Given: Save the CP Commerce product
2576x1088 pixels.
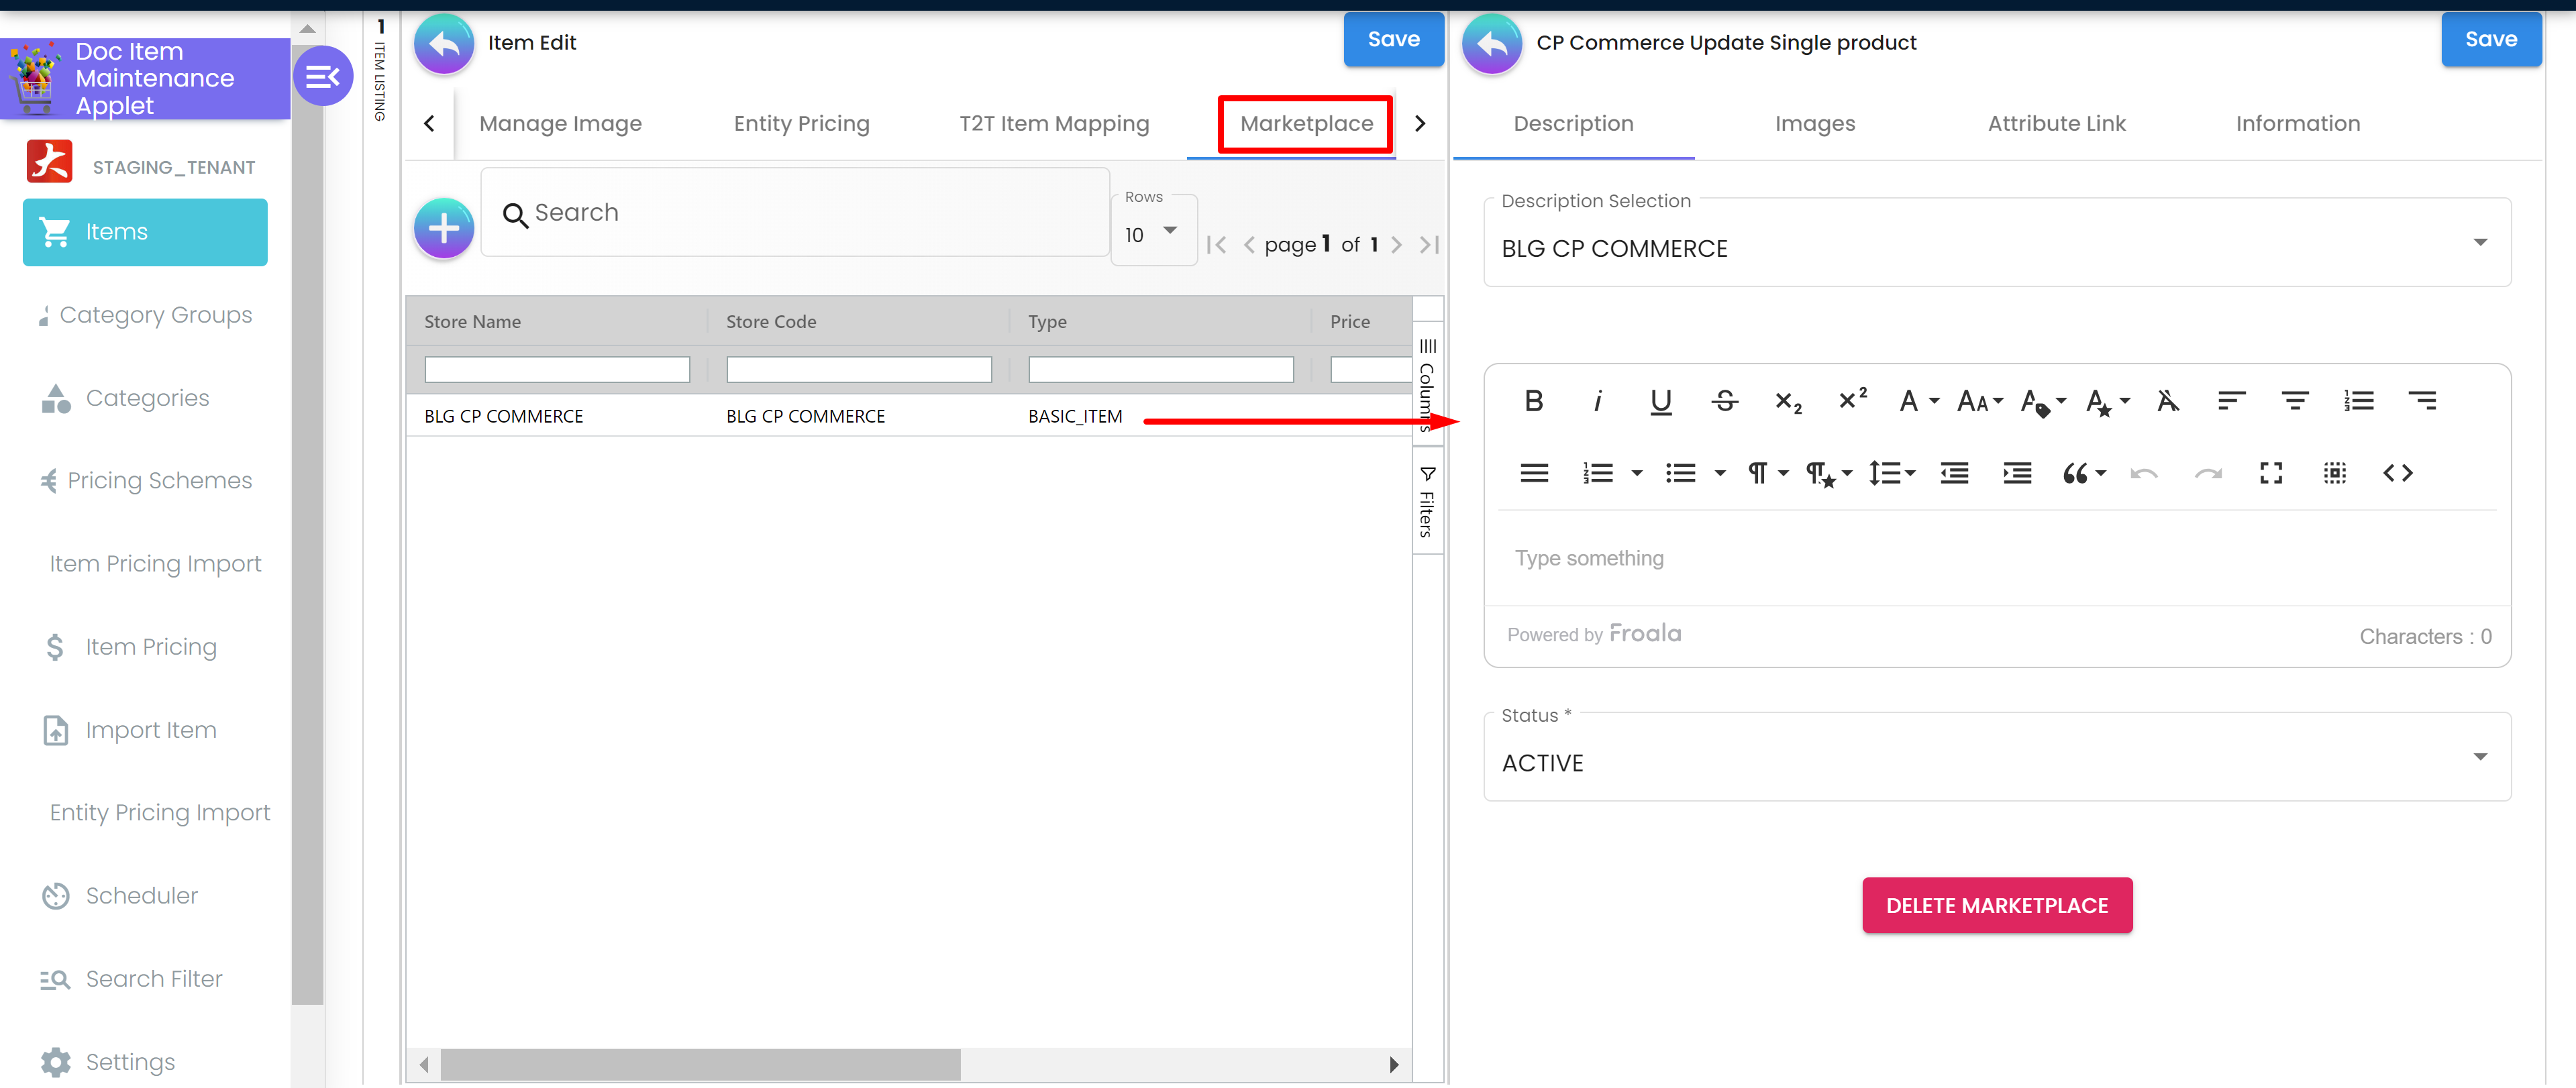Looking at the screenshot, I should point(2490,40).
